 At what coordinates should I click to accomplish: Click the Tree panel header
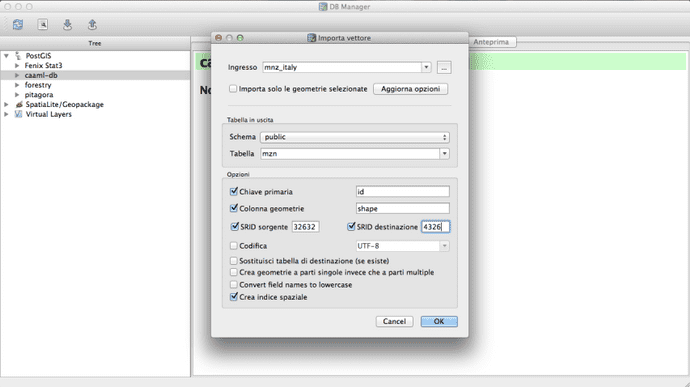[95, 43]
